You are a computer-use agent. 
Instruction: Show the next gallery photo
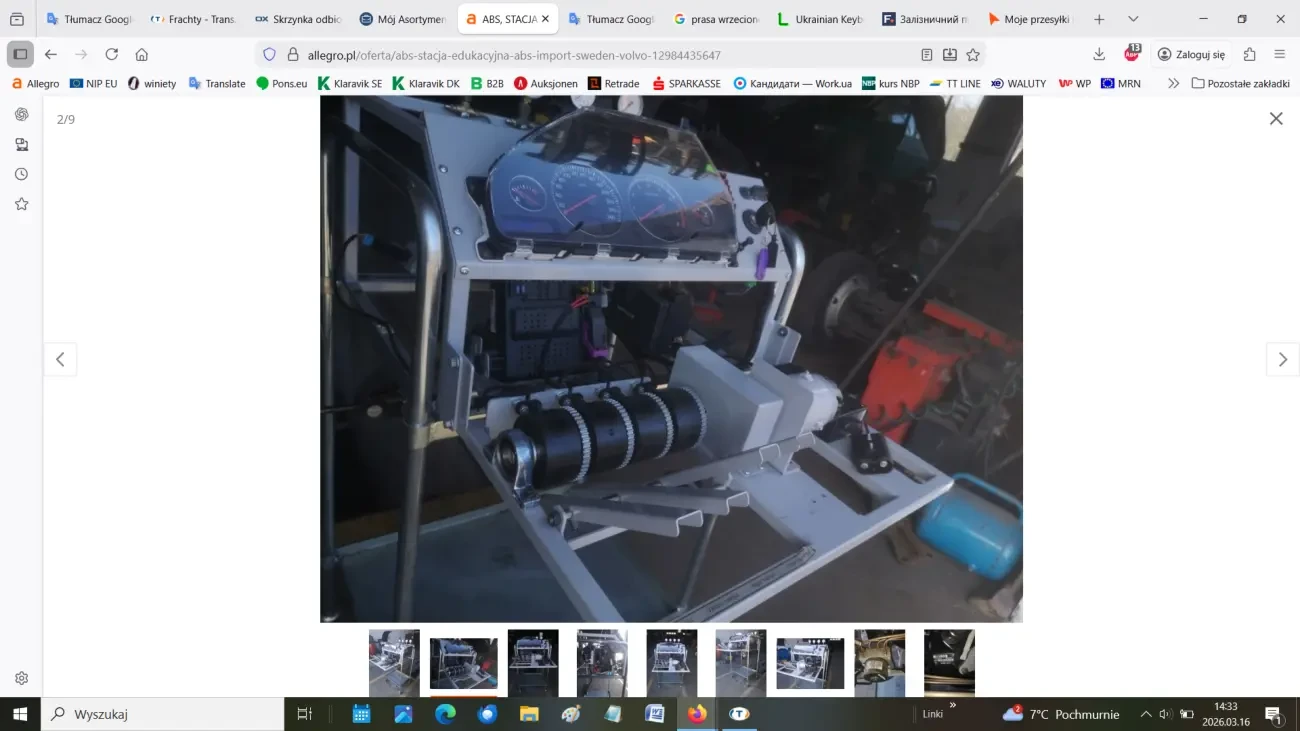[x=1282, y=360]
